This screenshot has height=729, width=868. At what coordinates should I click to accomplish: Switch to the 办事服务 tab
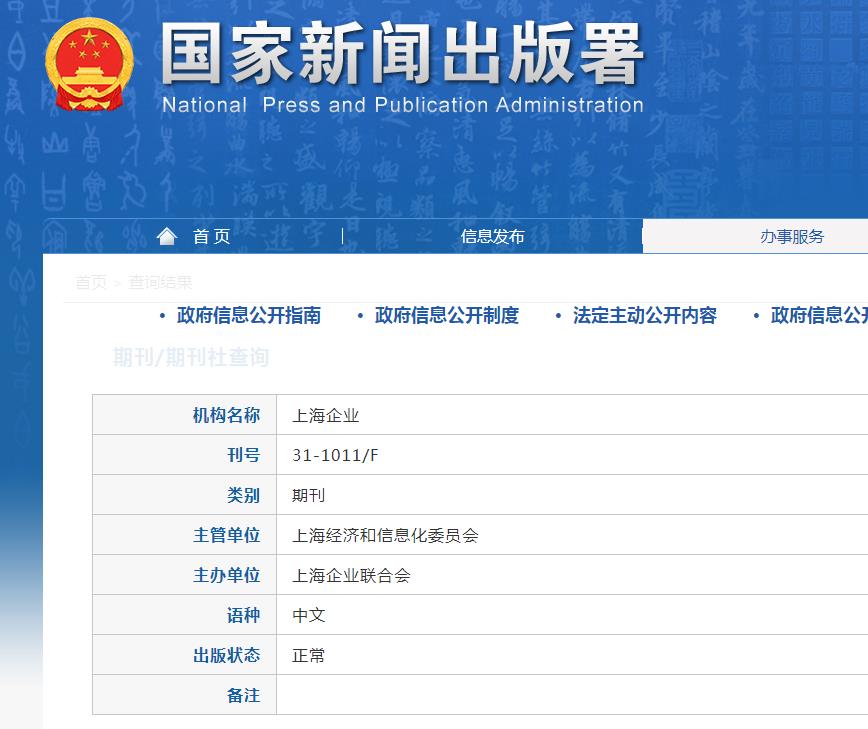coord(793,236)
